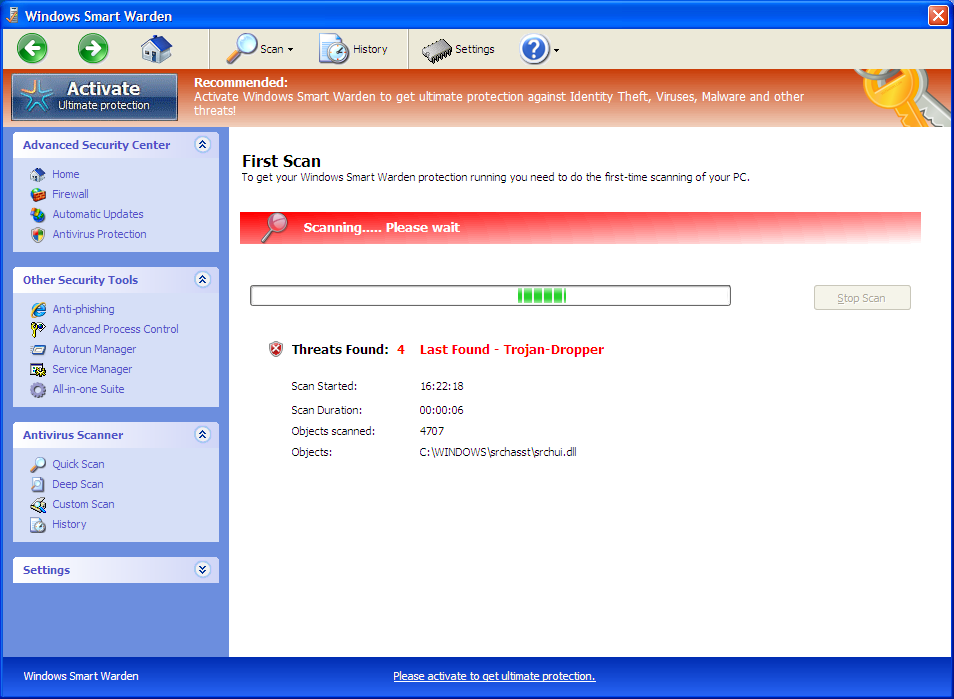Open History clock icon in toolbar
954x699 pixels.
click(333, 49)
